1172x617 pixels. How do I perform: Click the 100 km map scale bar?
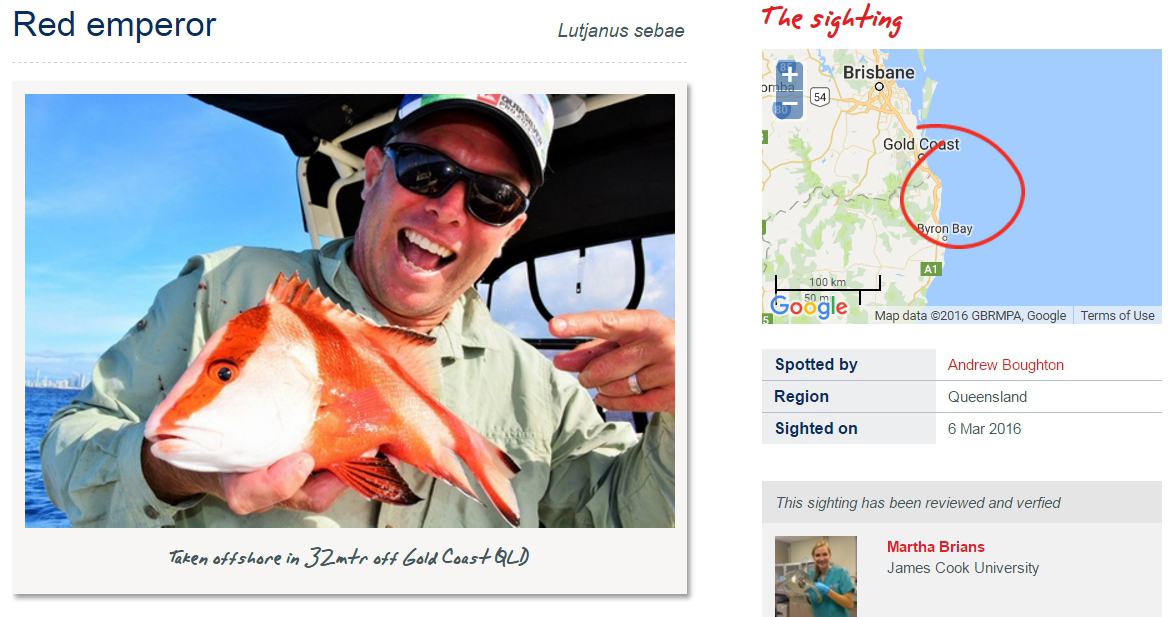click(x=827, y=285)
